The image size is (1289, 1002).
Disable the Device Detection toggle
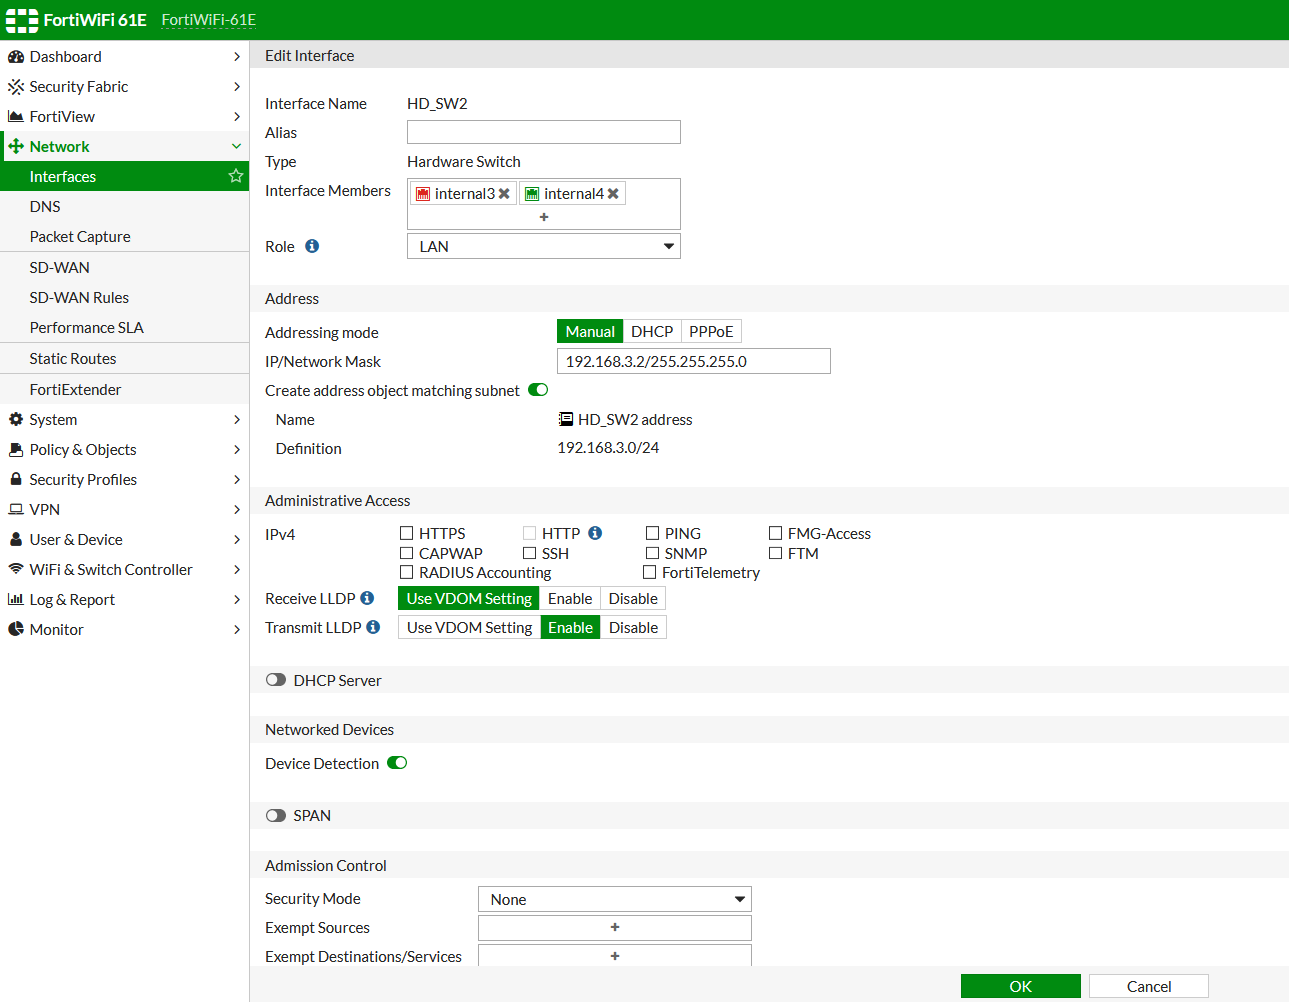[396, 762]
